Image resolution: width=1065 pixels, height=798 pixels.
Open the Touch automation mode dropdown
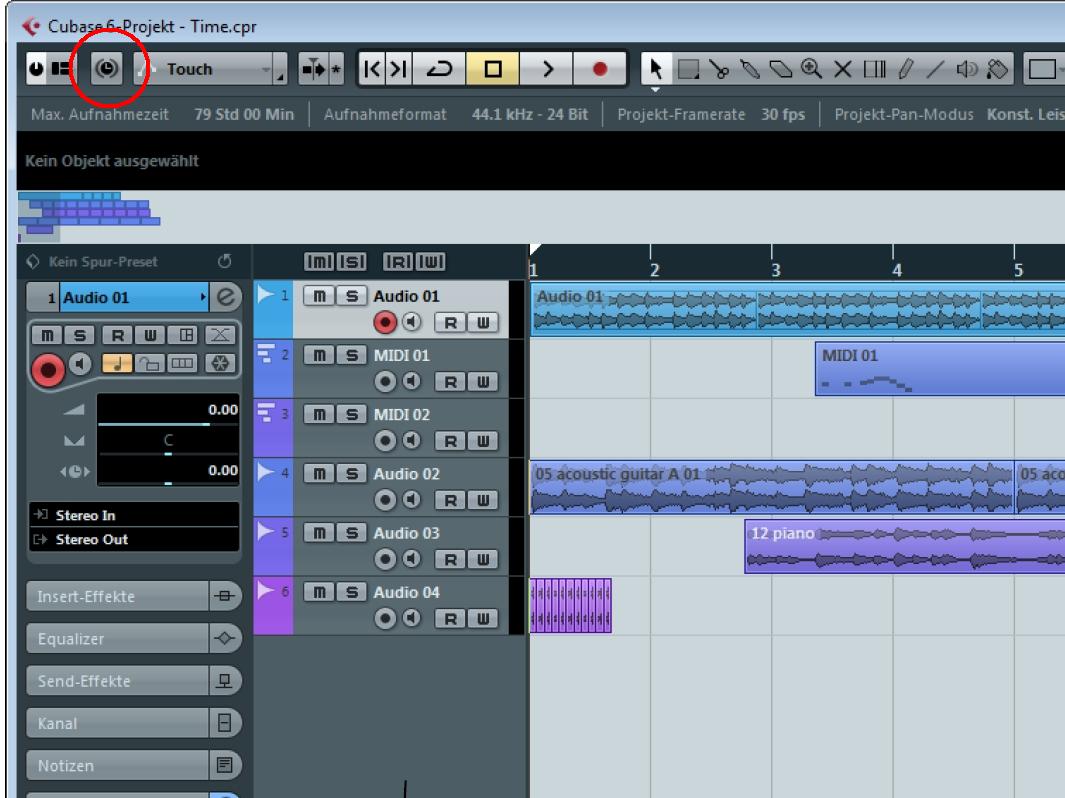pos(212,69)
